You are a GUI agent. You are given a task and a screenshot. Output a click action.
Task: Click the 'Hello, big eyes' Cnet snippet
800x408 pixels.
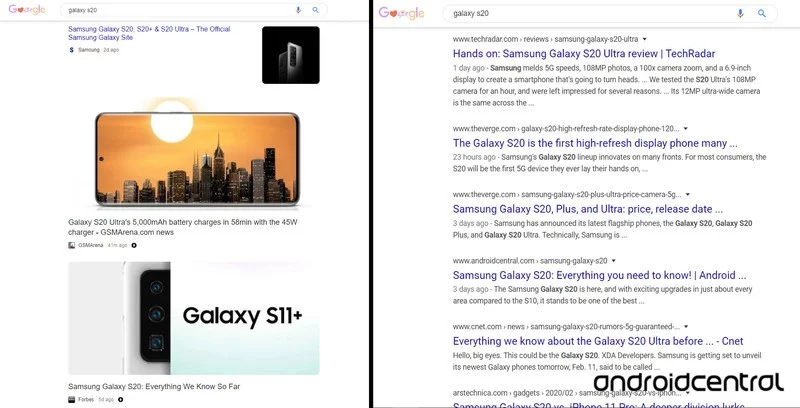tap(607, 361)
